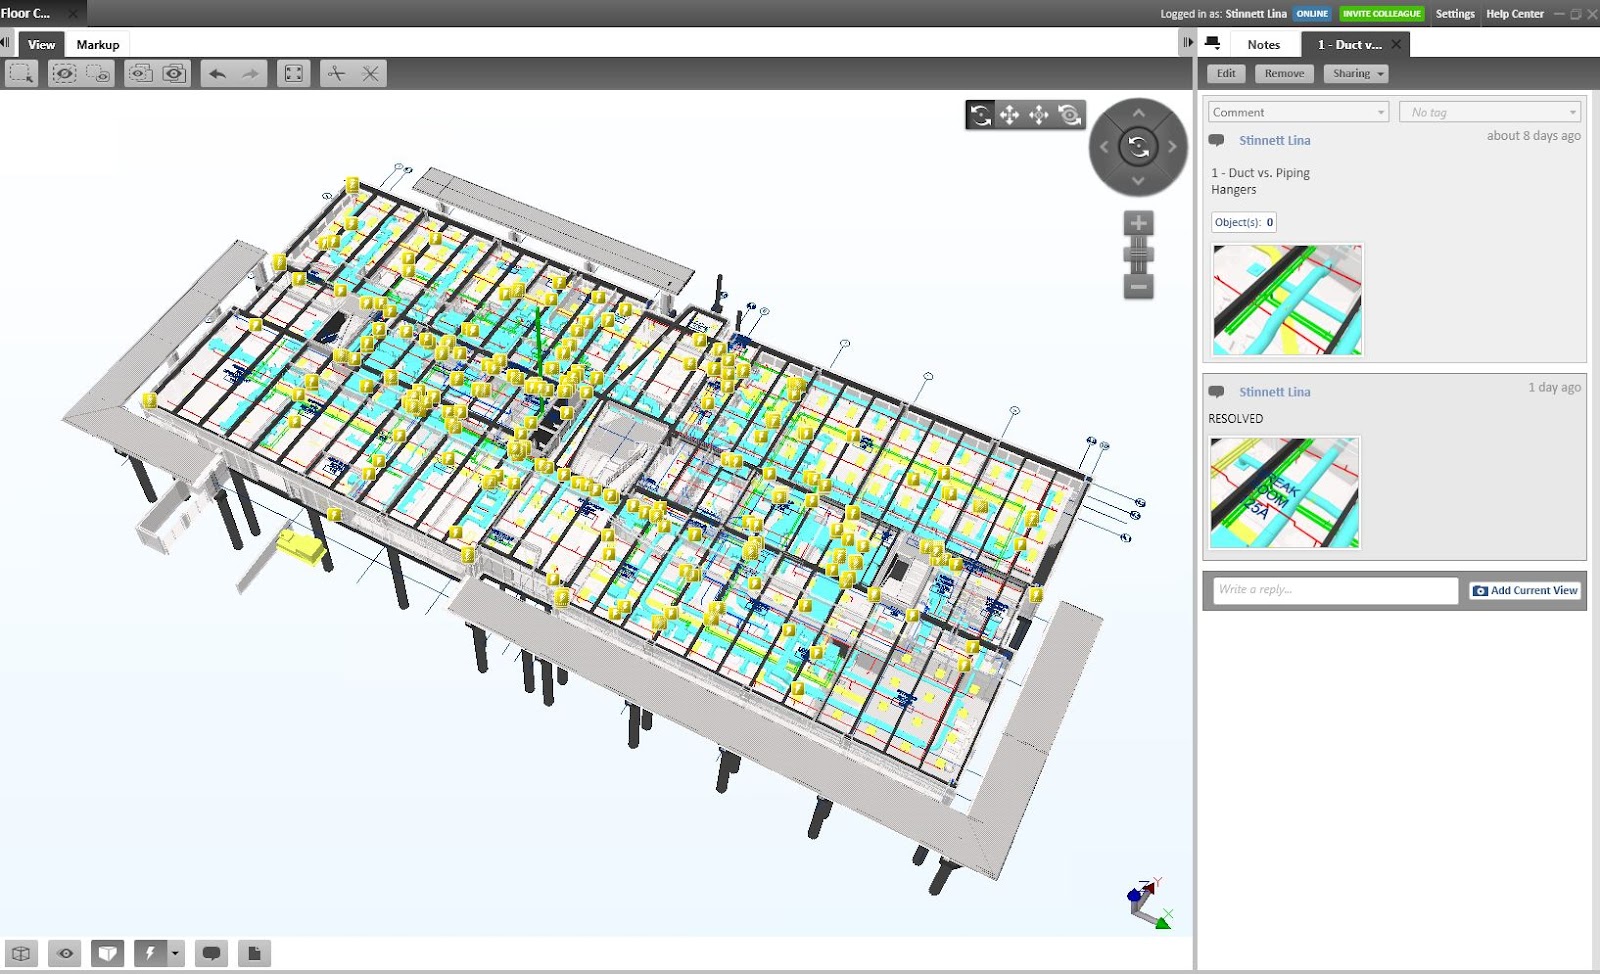This screenshot has height=974, width=1600.
Task: Activate the rectangle selection tool
Action: pyautogui.click(x=21, y=73)
